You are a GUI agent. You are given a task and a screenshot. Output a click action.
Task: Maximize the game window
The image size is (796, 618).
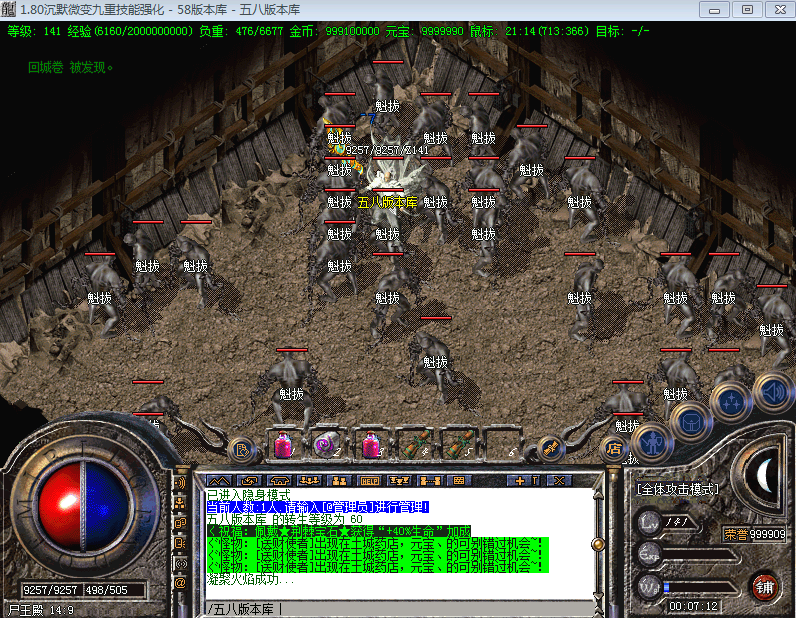[747, 10]
